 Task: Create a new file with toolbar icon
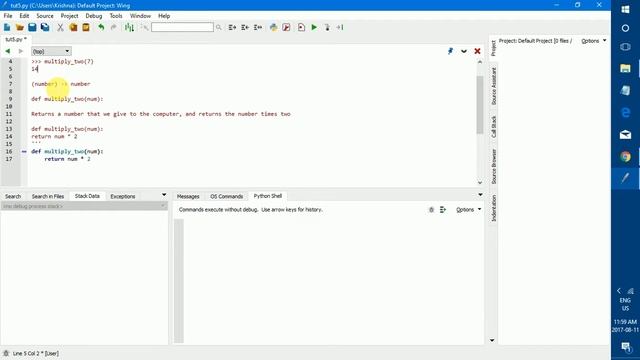pos(7,27)
